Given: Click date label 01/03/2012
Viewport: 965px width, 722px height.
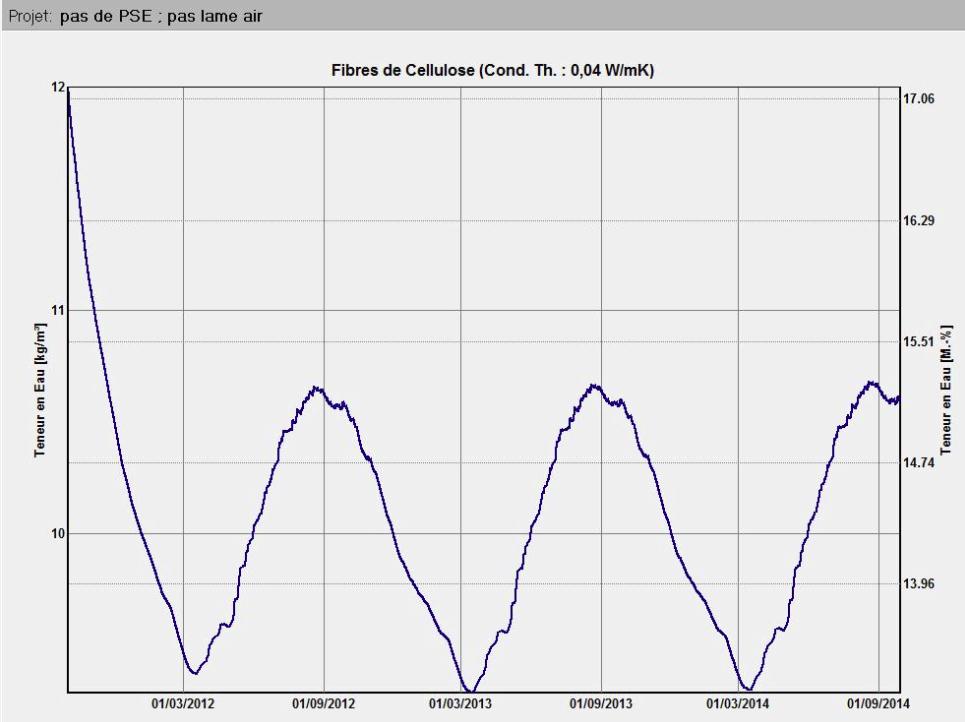Looking at the screenshot, I should pos(183,704).
